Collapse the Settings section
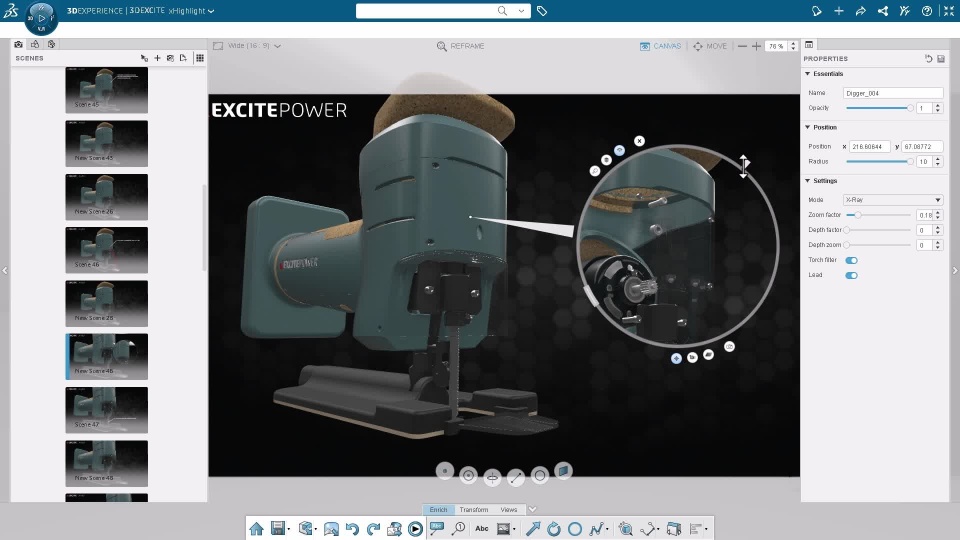Screen dimensions: 960x540 pos(808,181)
